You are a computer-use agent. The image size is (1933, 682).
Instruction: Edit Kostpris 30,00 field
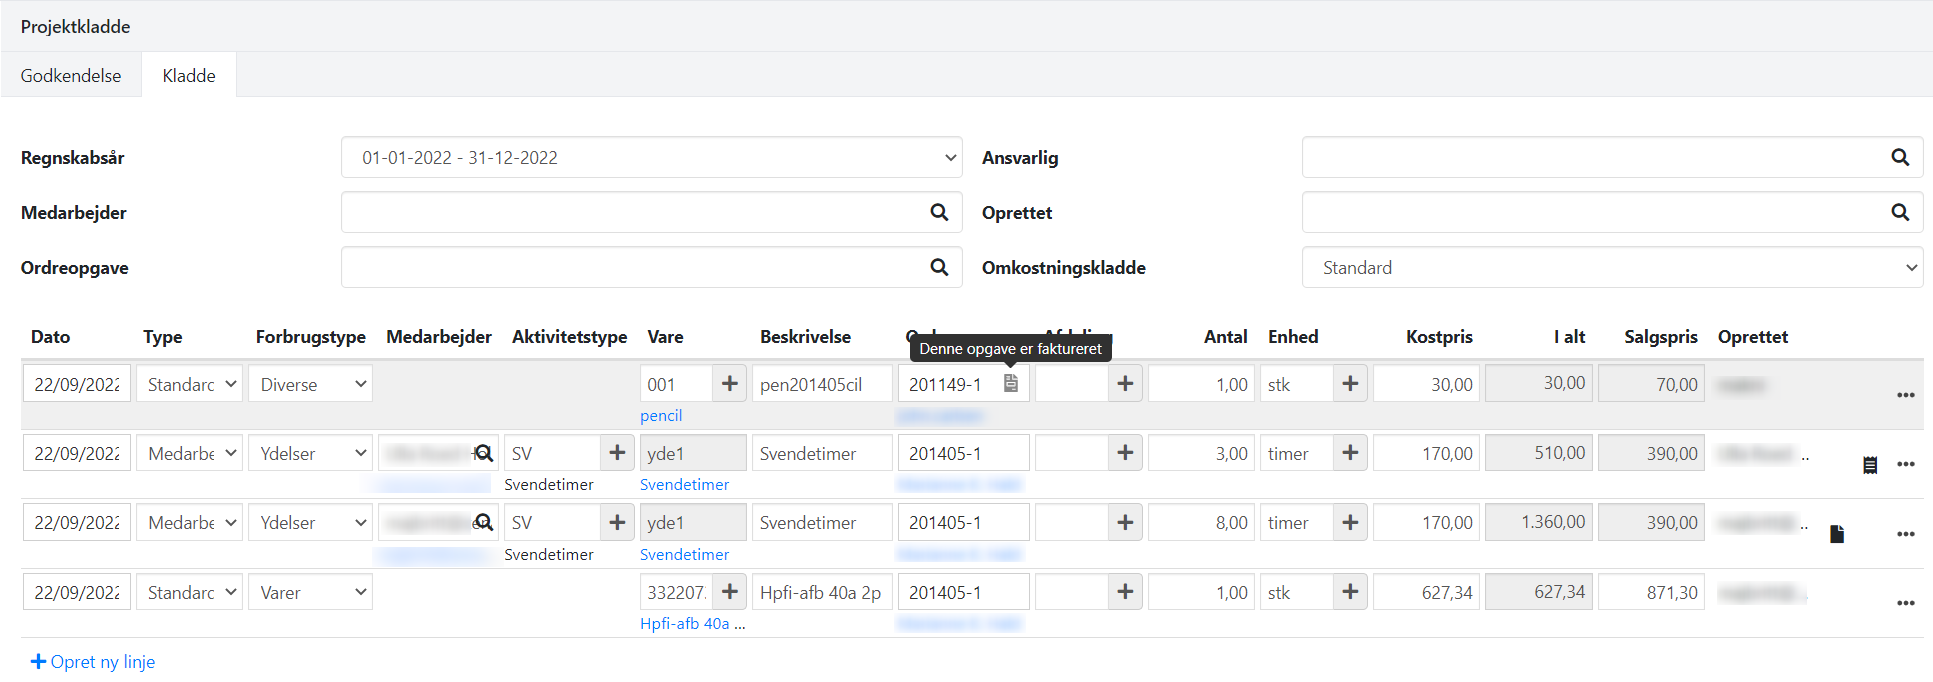1426,384
